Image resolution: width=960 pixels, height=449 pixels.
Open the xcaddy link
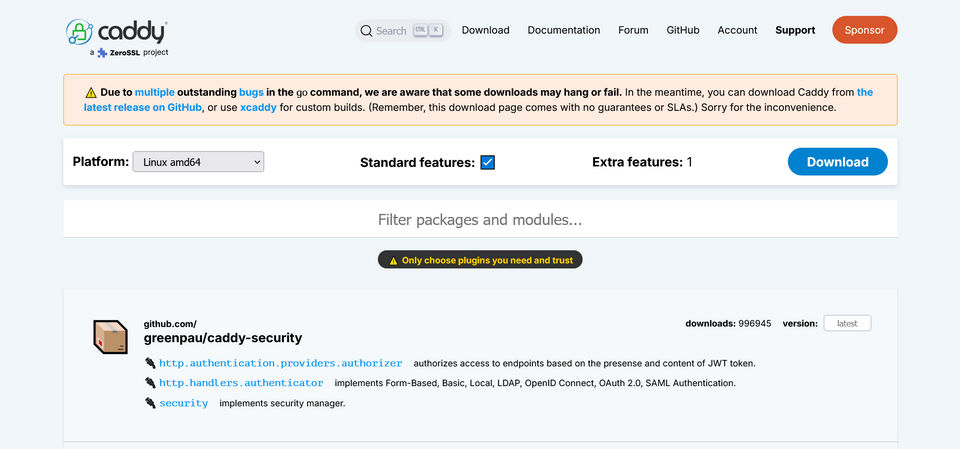[x=258, y=107]
